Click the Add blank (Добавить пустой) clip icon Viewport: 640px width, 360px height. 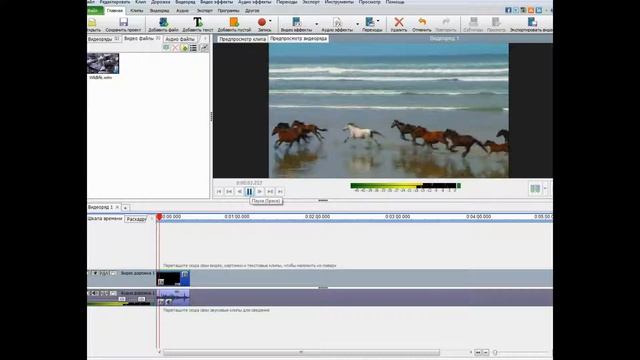[x=234, y=22]
